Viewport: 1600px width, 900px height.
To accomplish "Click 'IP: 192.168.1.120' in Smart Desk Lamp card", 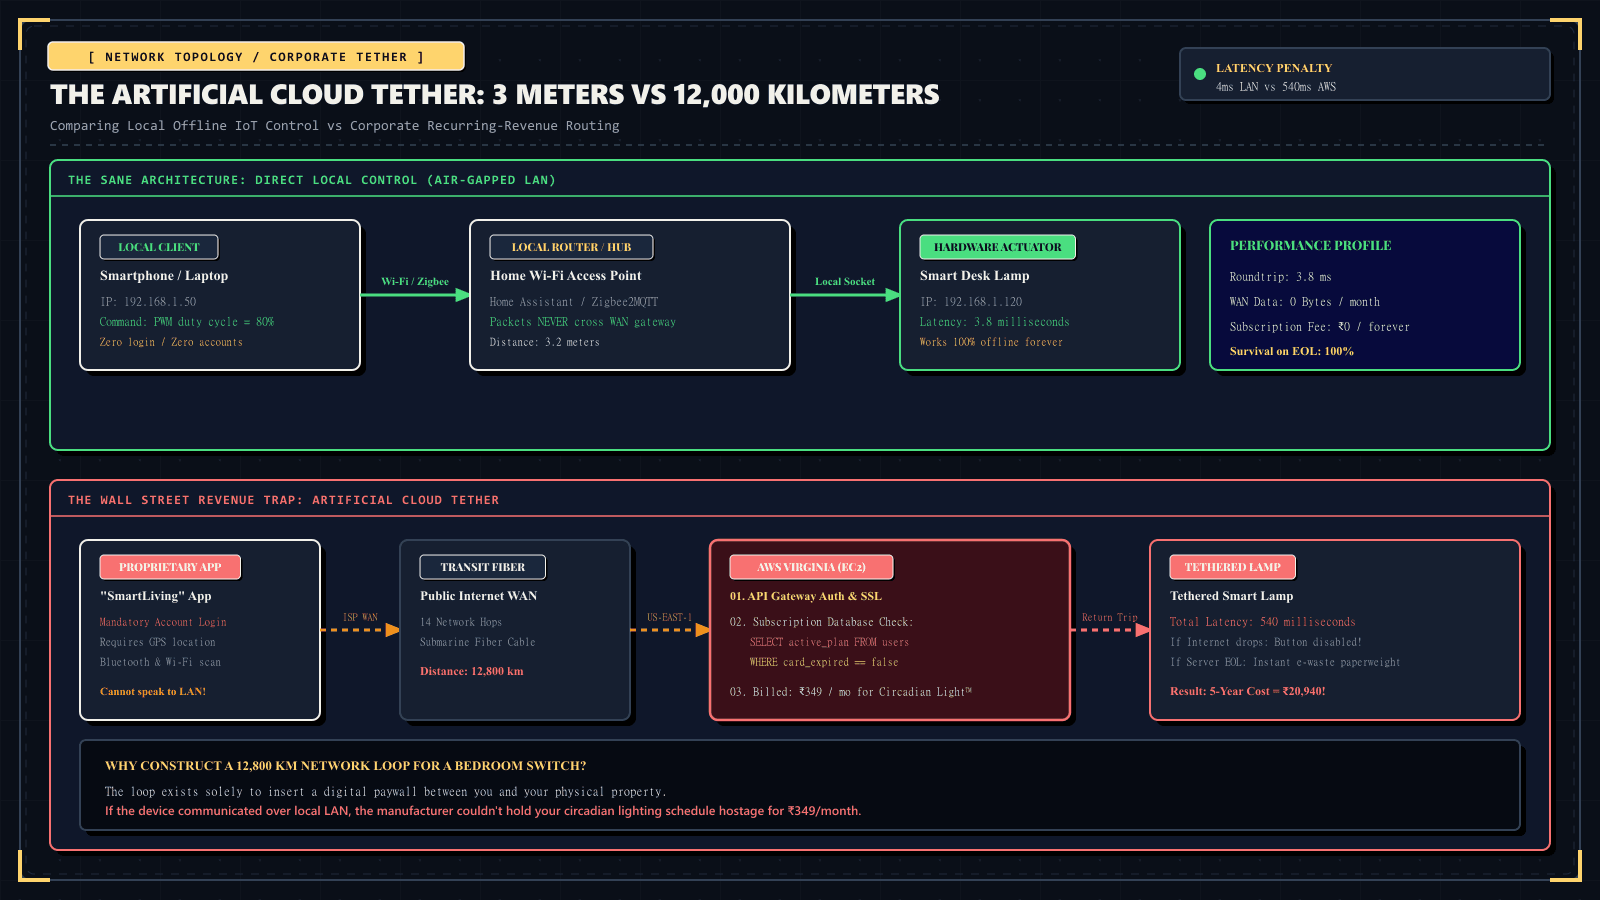I will pos(971,302).
